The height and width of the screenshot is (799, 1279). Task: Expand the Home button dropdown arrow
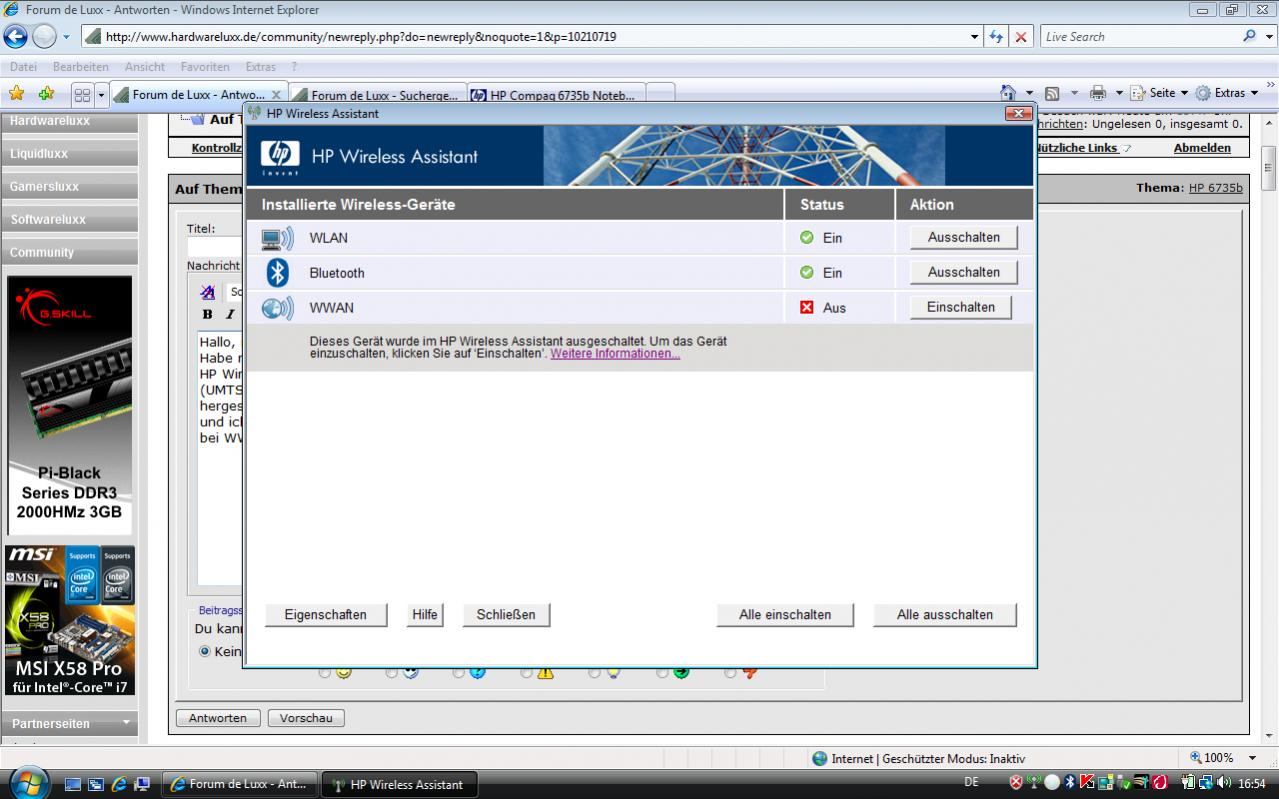pyautogui.click(x=1029, y=93)
